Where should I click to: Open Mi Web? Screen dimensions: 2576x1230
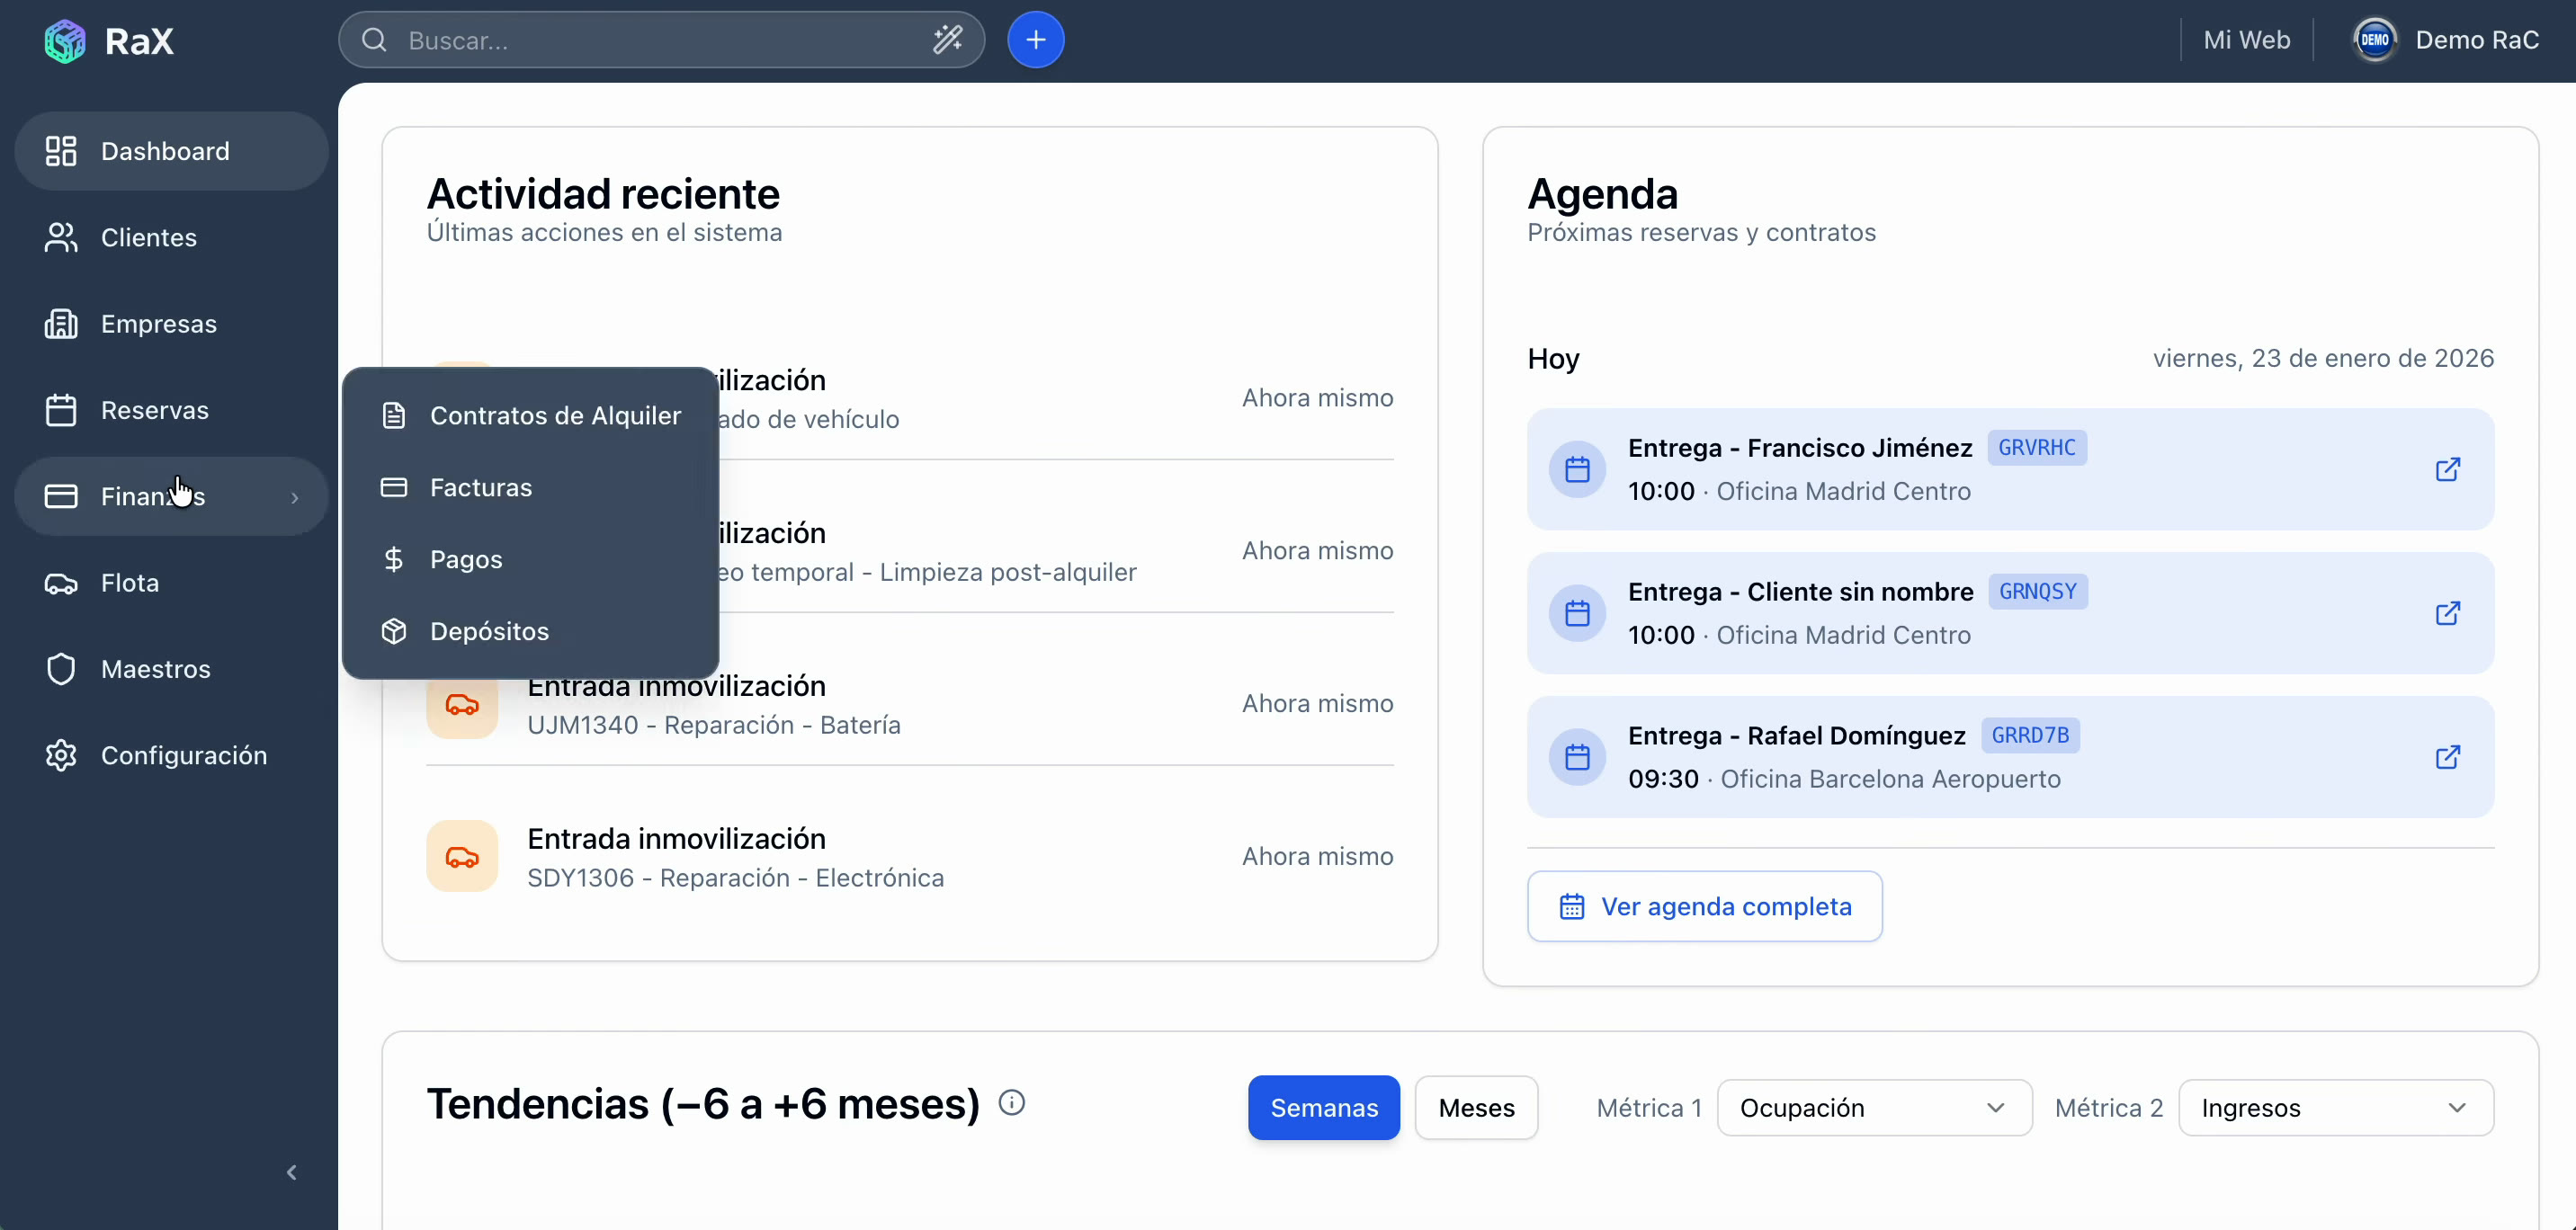tap(2246, 40)
